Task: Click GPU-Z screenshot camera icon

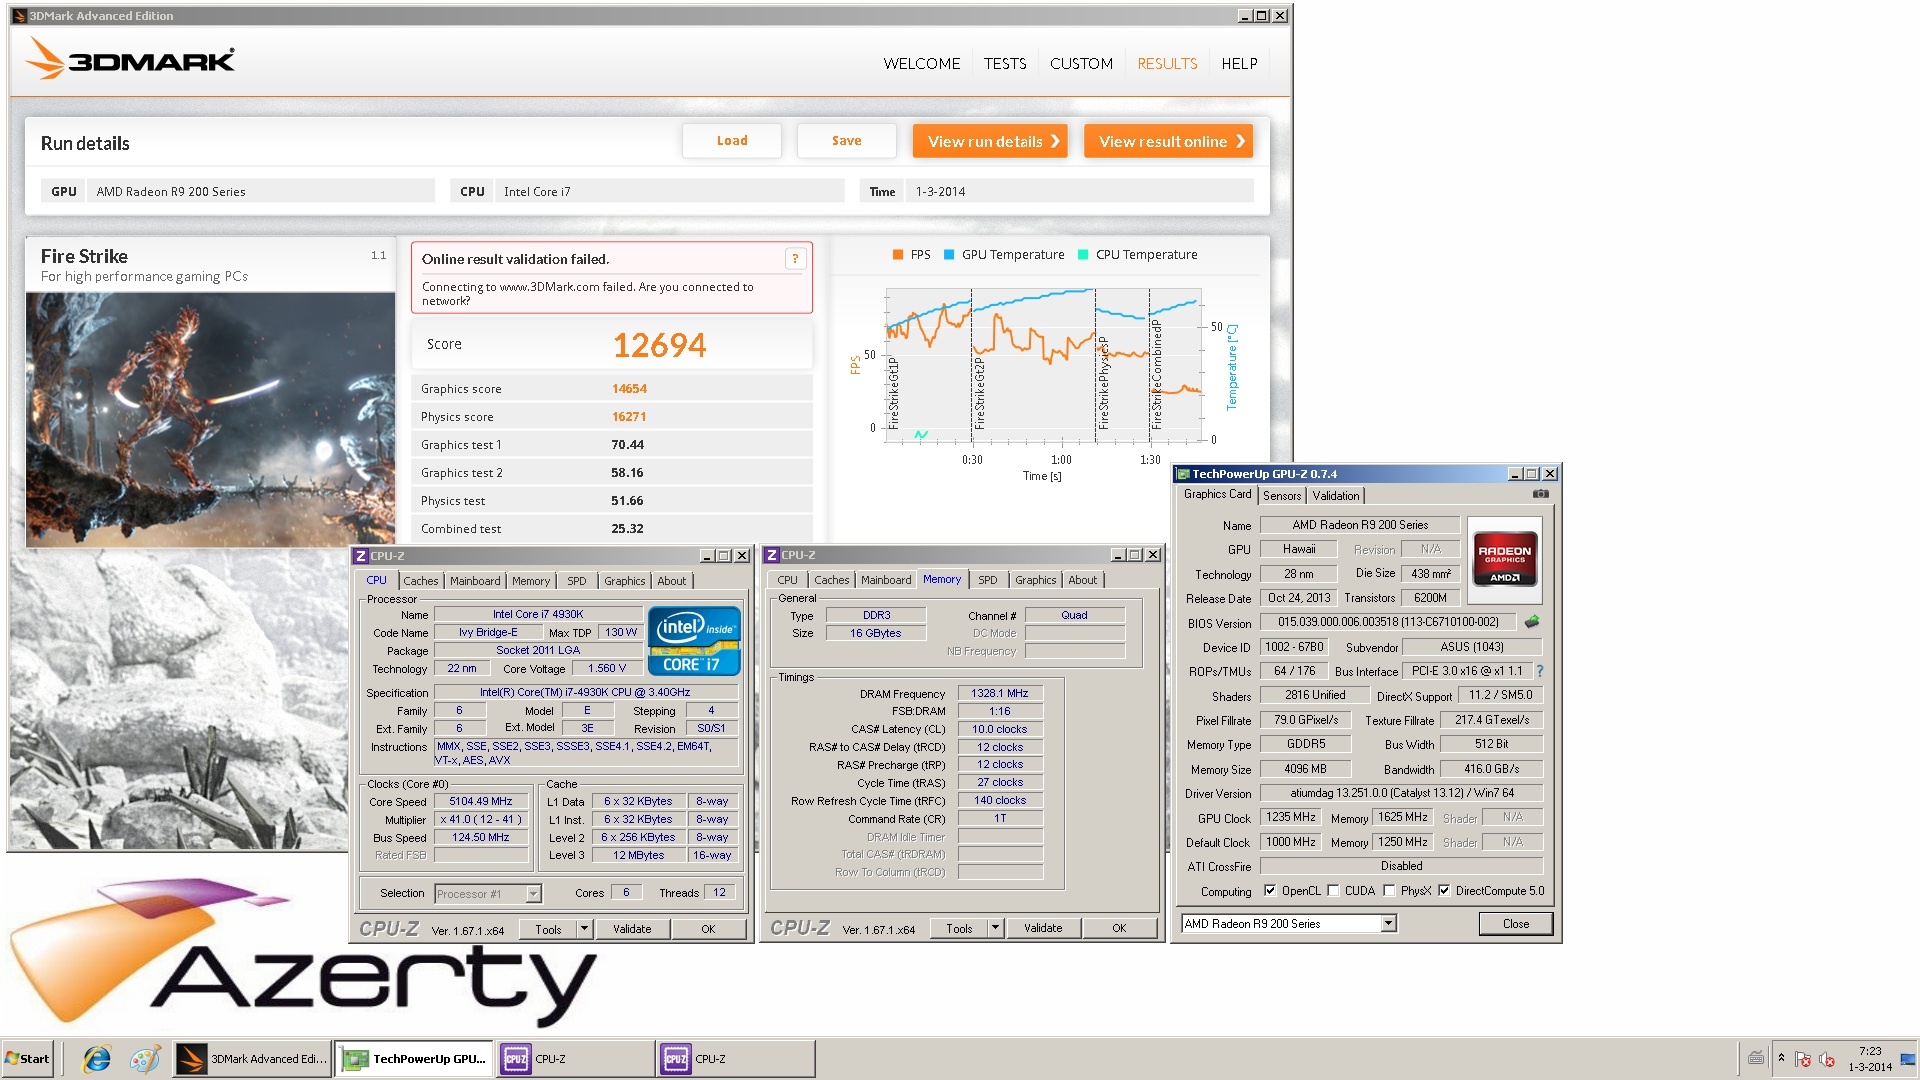Action: coord(1540,494)
